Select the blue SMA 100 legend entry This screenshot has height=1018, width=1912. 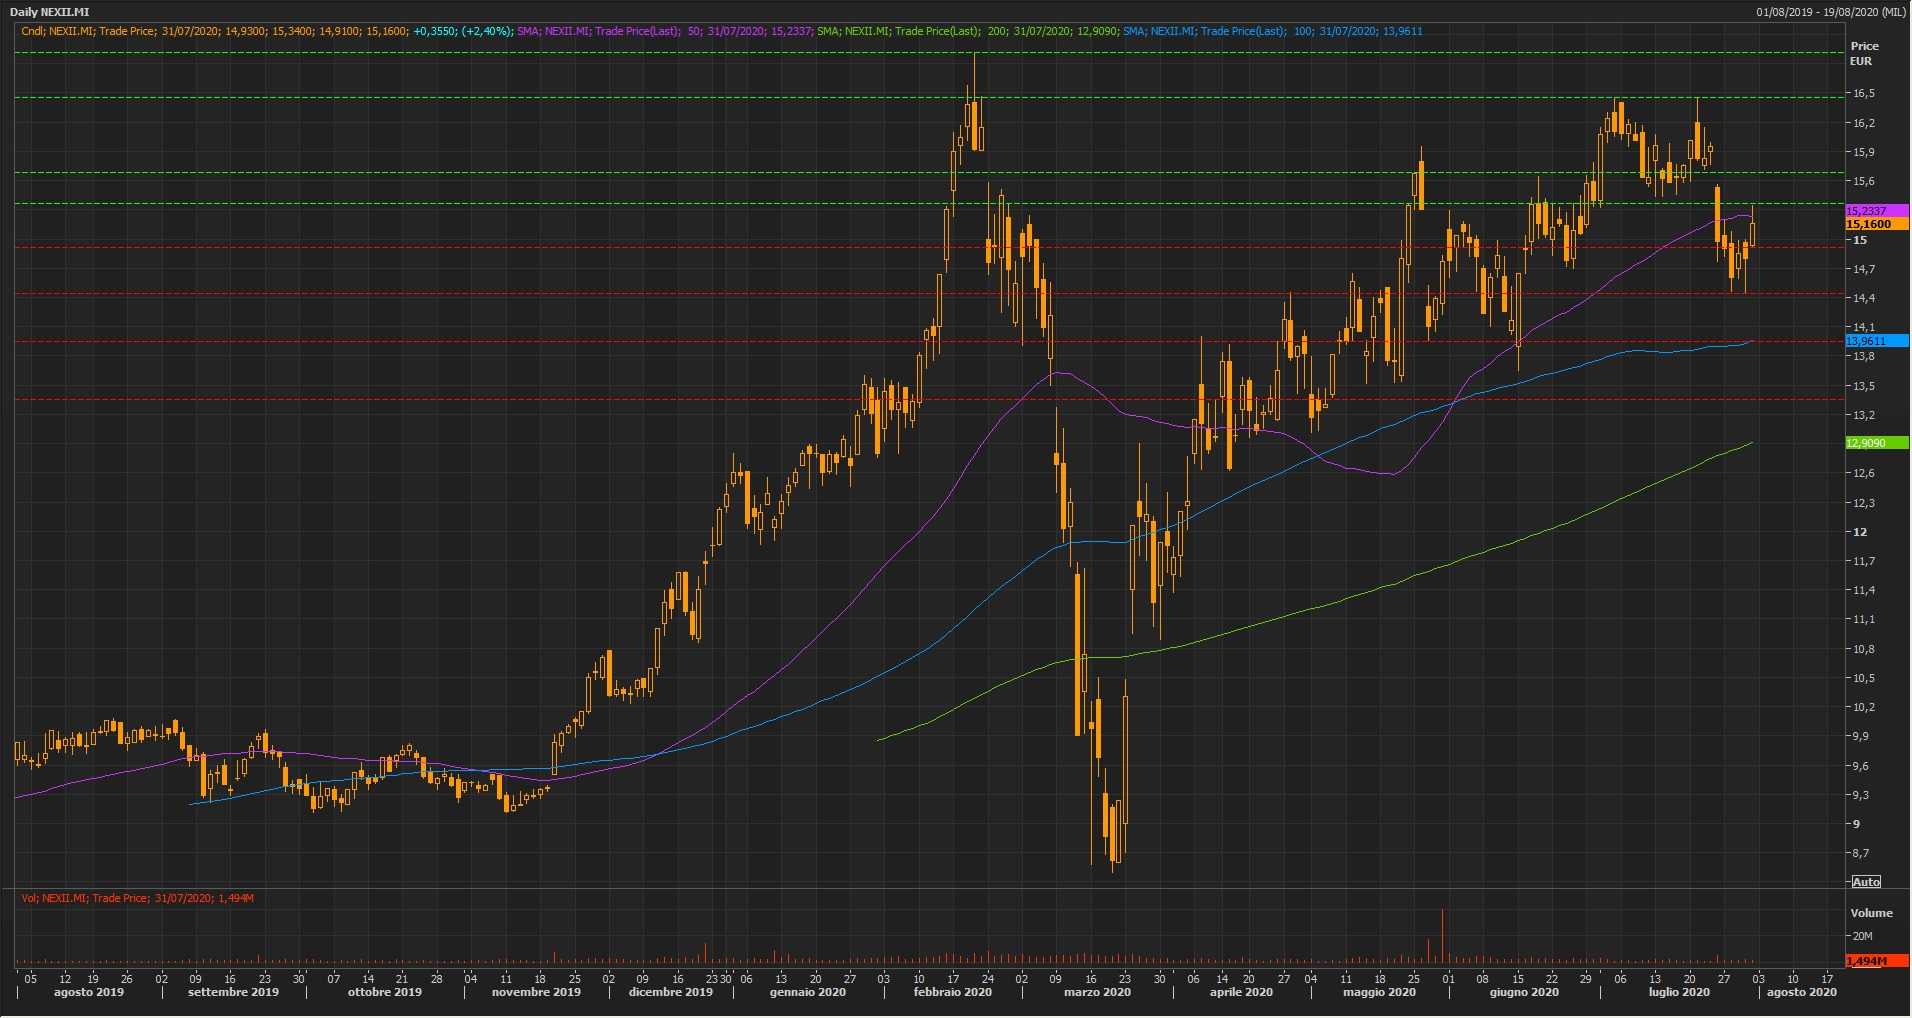[1272, 31]
